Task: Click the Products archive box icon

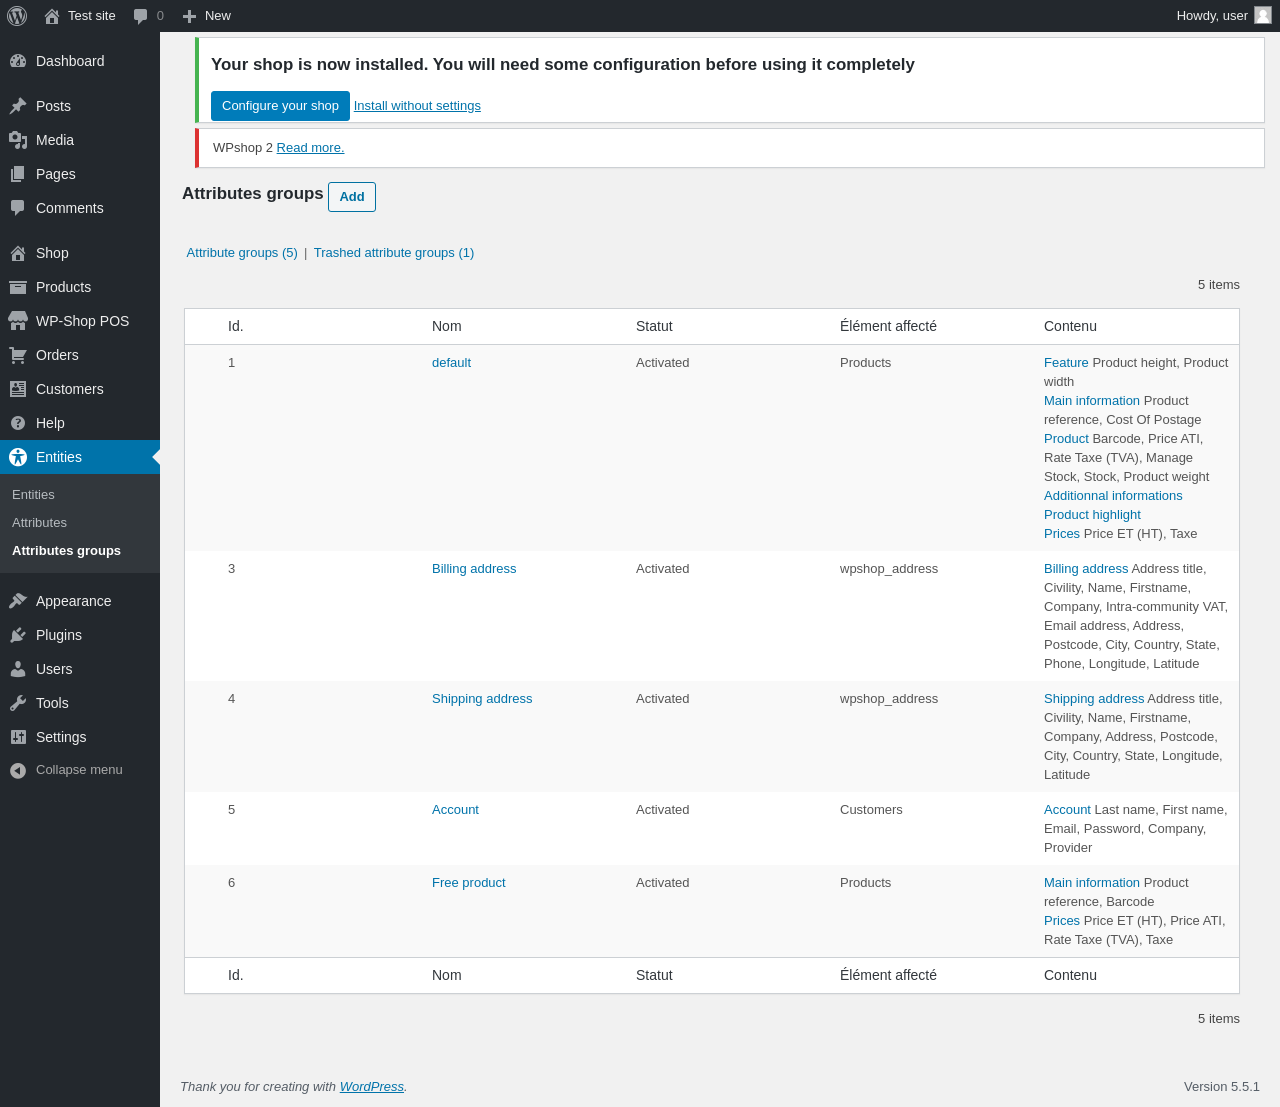Action: (18, 287)
